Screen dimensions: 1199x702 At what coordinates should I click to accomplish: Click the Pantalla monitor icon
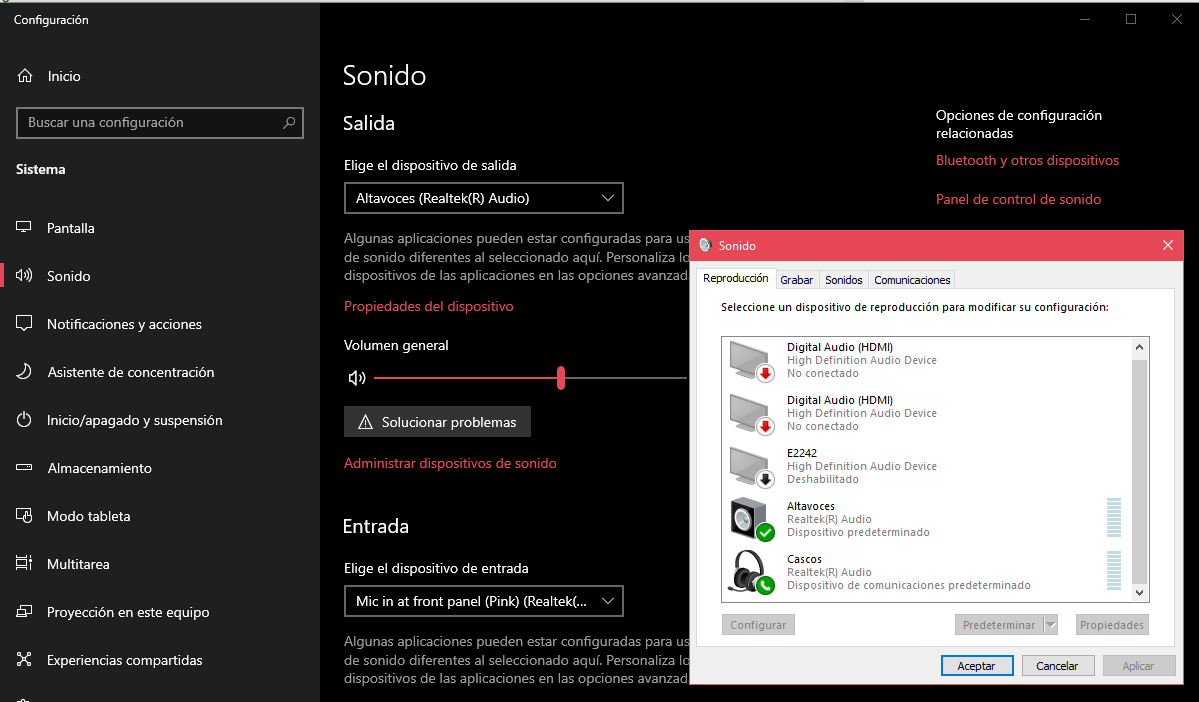point(24,228)
